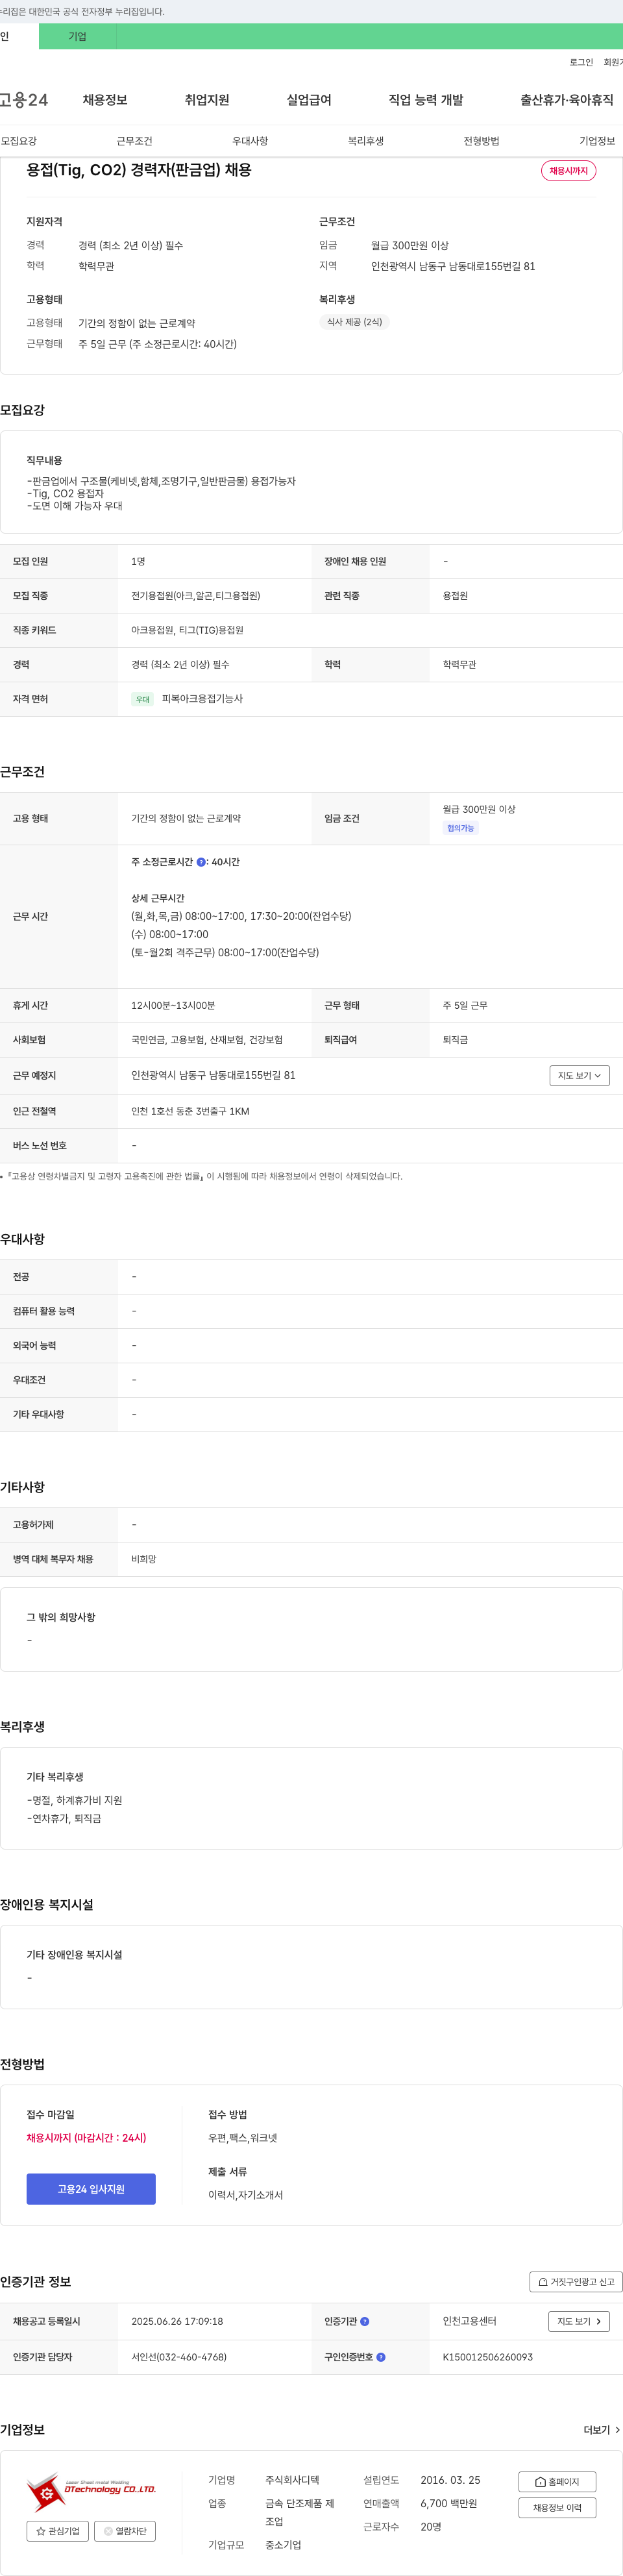This screenshot has height=2576, width=623.
Task: Click the 우대 badge beside 피복아크용접기능사
Action: (x=143, y=699)
